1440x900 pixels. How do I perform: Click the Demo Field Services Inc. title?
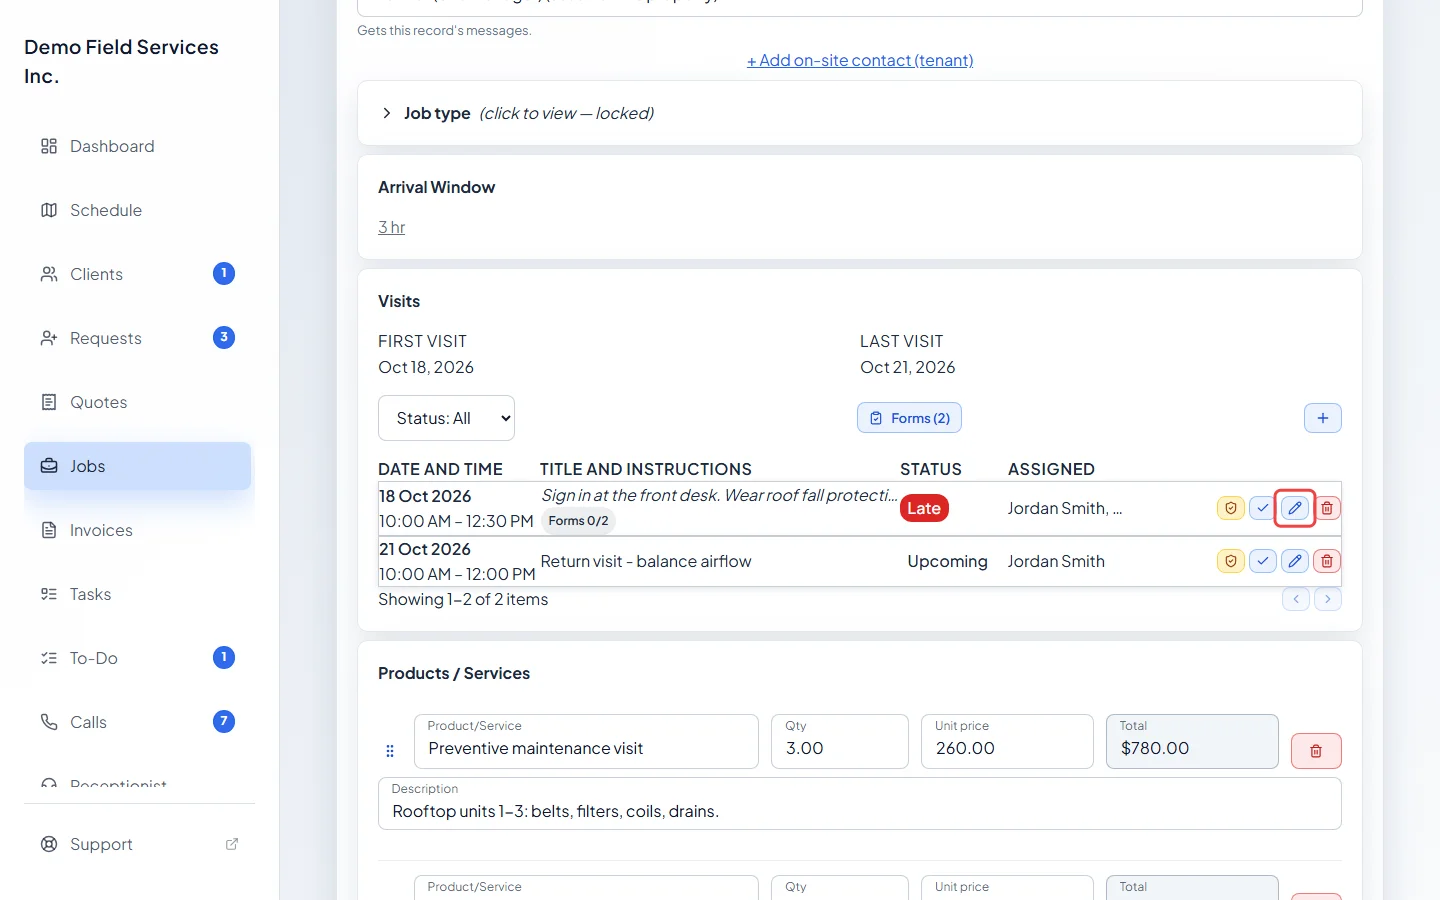121,61
